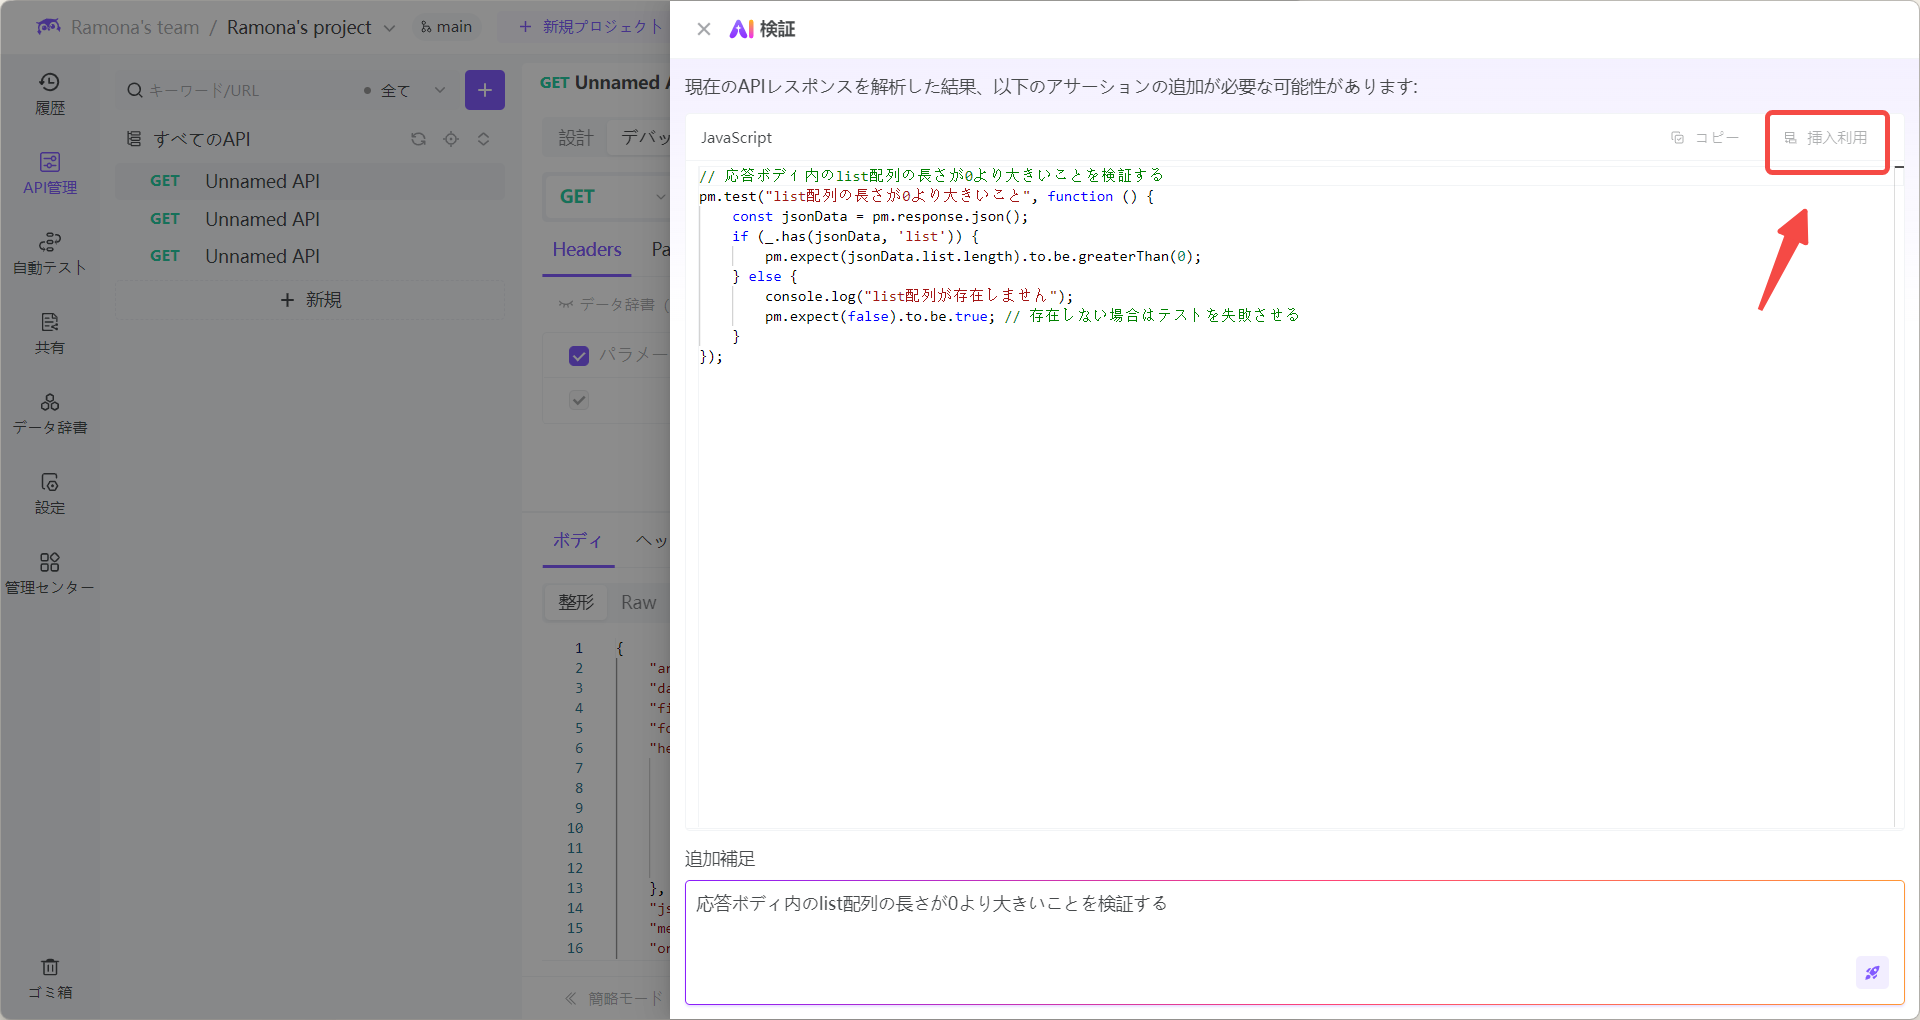
Task: Open the ゴミ箱 trash section
Action: pyautogui.click(x=49, y=977)
